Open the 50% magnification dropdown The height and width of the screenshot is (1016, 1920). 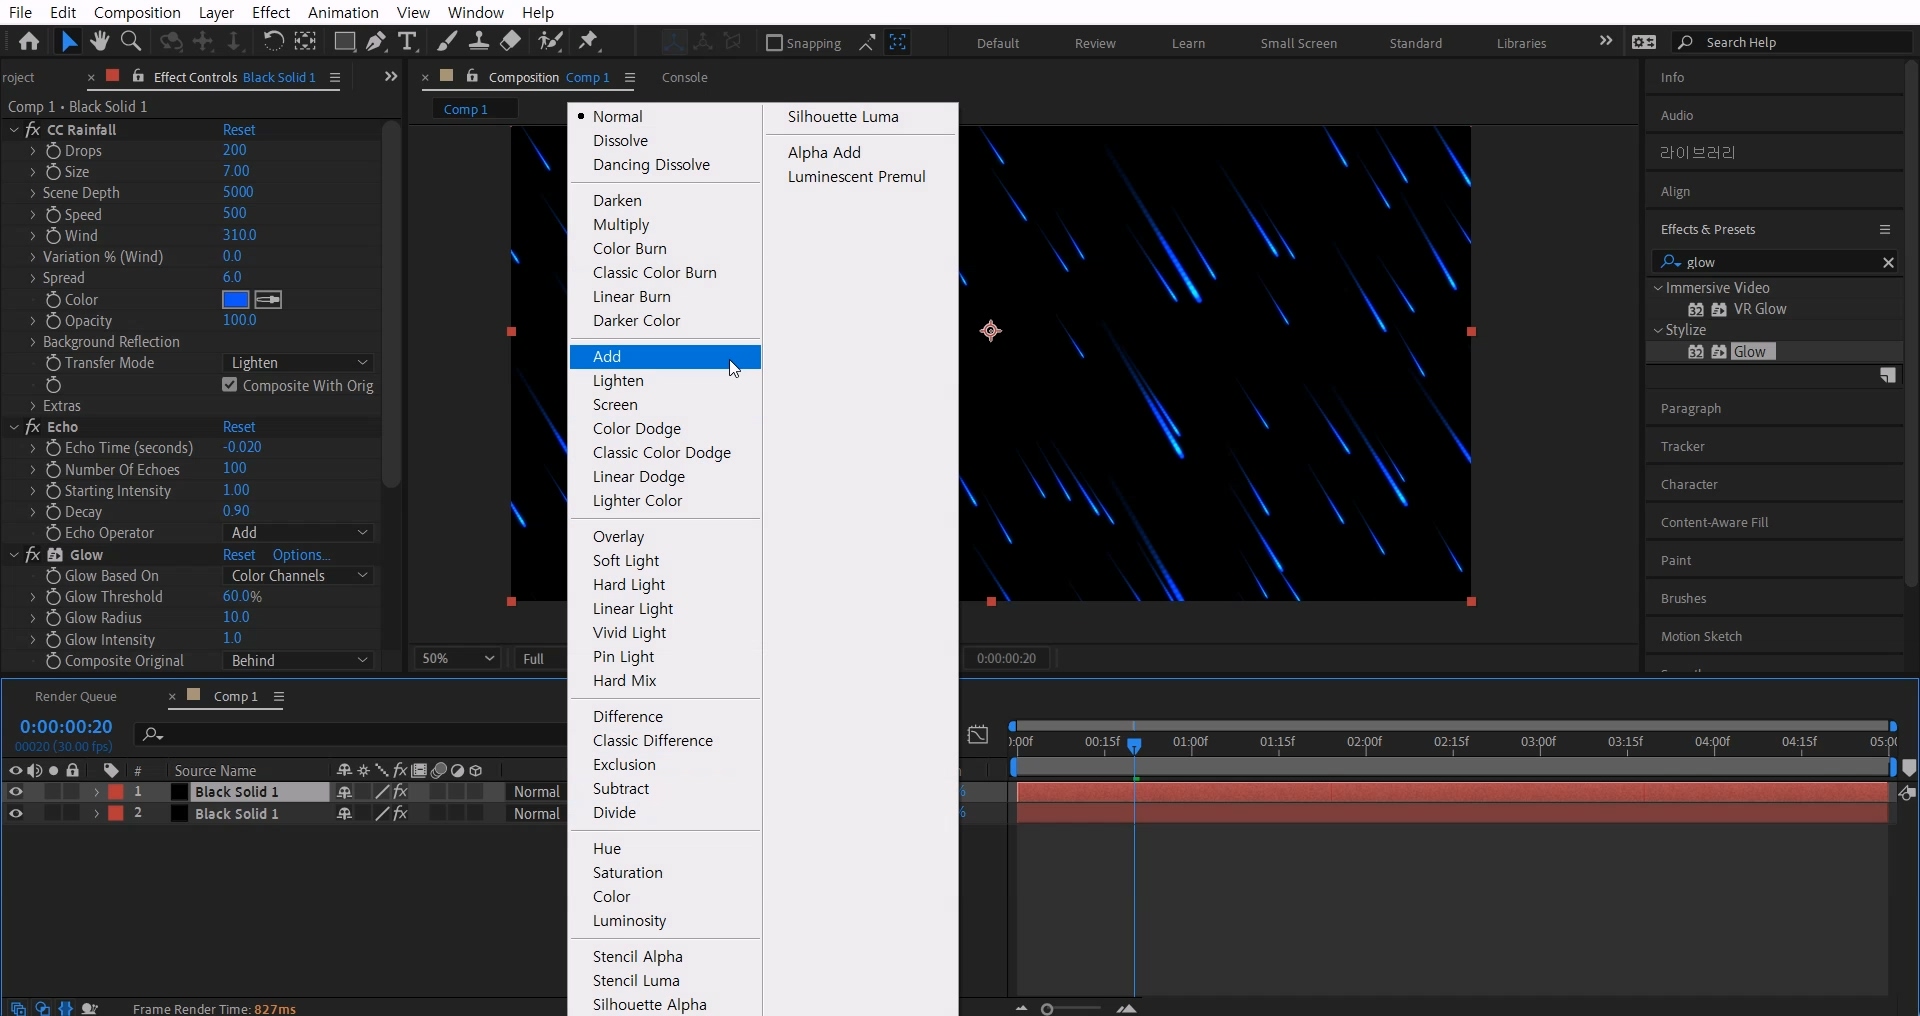(457, 658)
